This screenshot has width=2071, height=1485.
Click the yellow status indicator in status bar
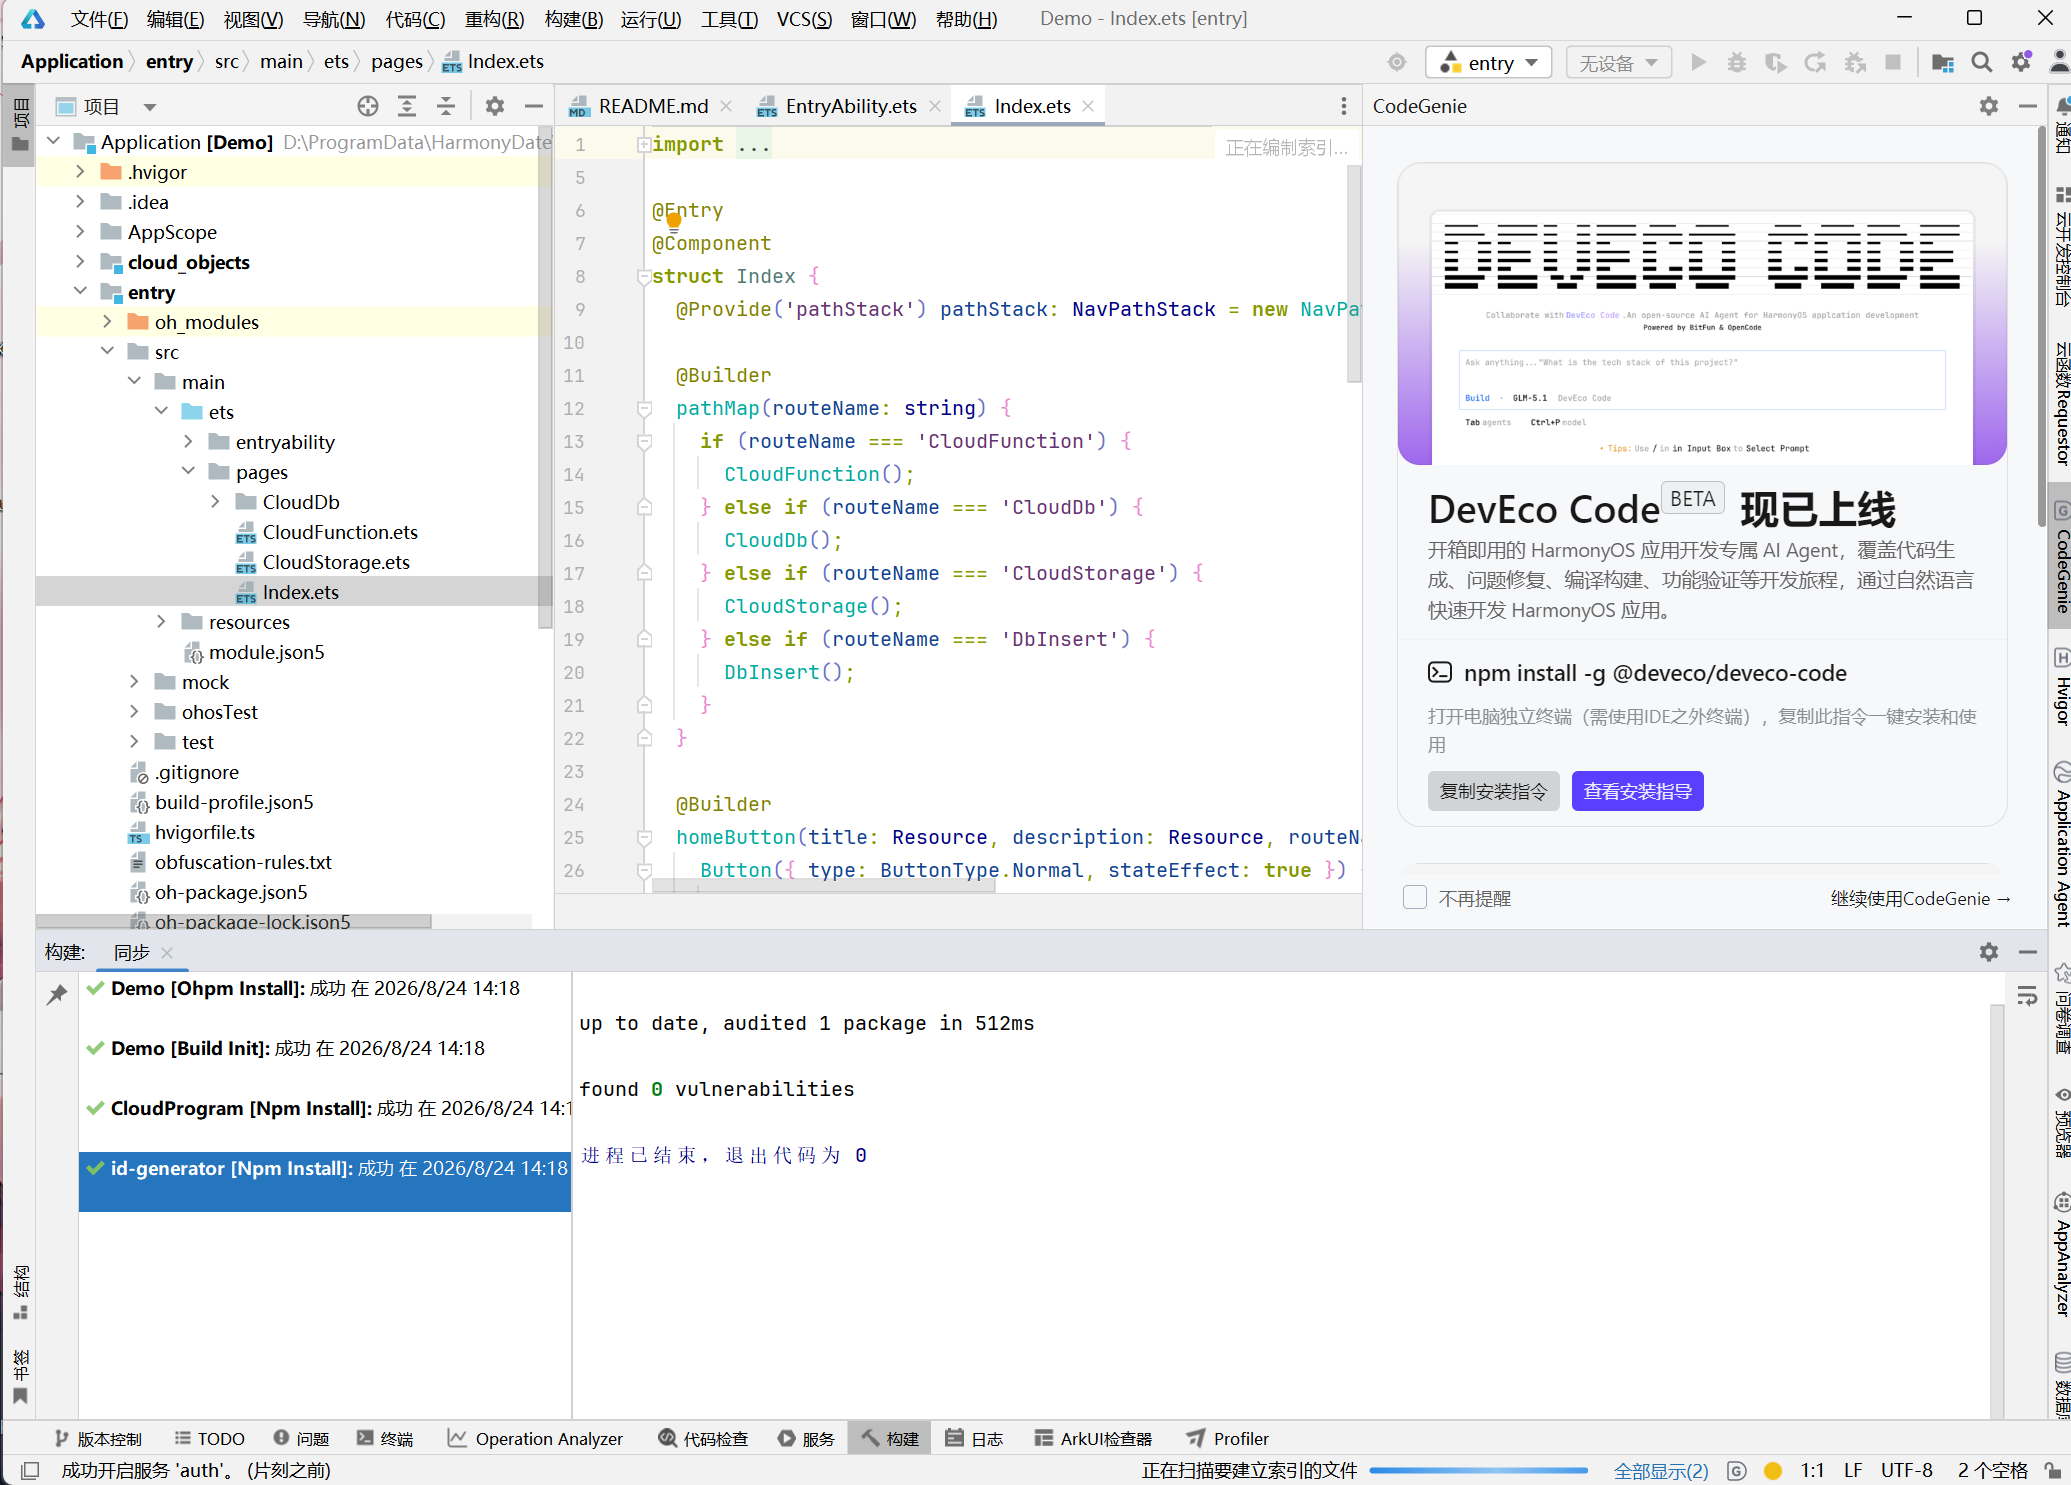pyautogui.click(x=1773, y=1470)
